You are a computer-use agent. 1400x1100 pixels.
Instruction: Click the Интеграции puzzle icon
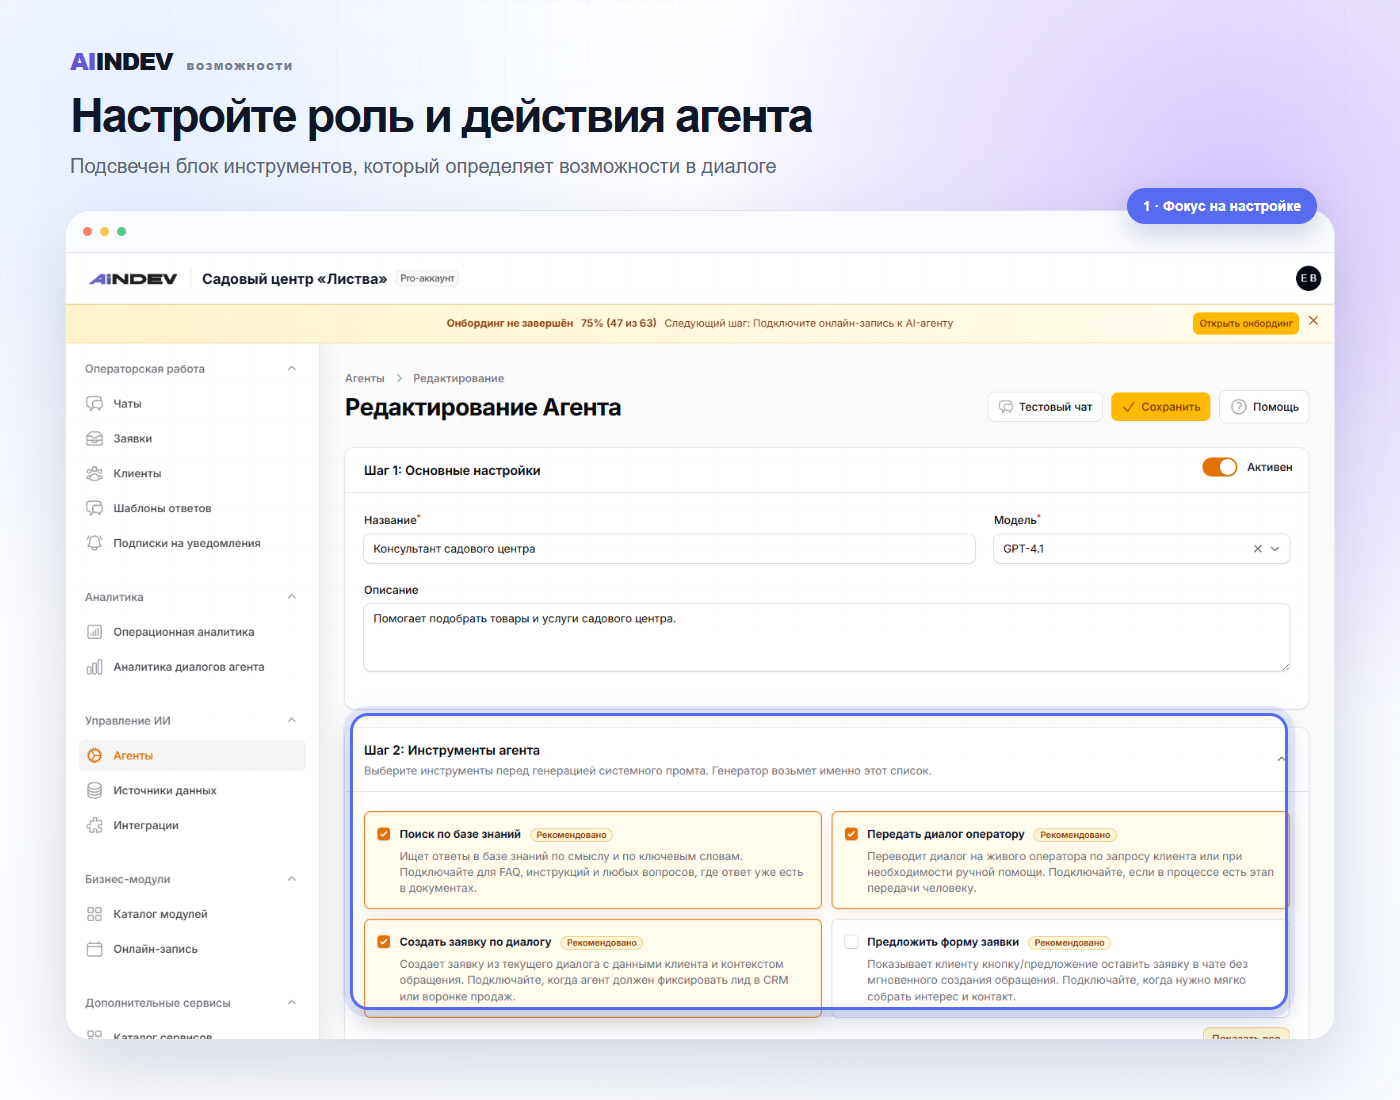pos(95,826)
